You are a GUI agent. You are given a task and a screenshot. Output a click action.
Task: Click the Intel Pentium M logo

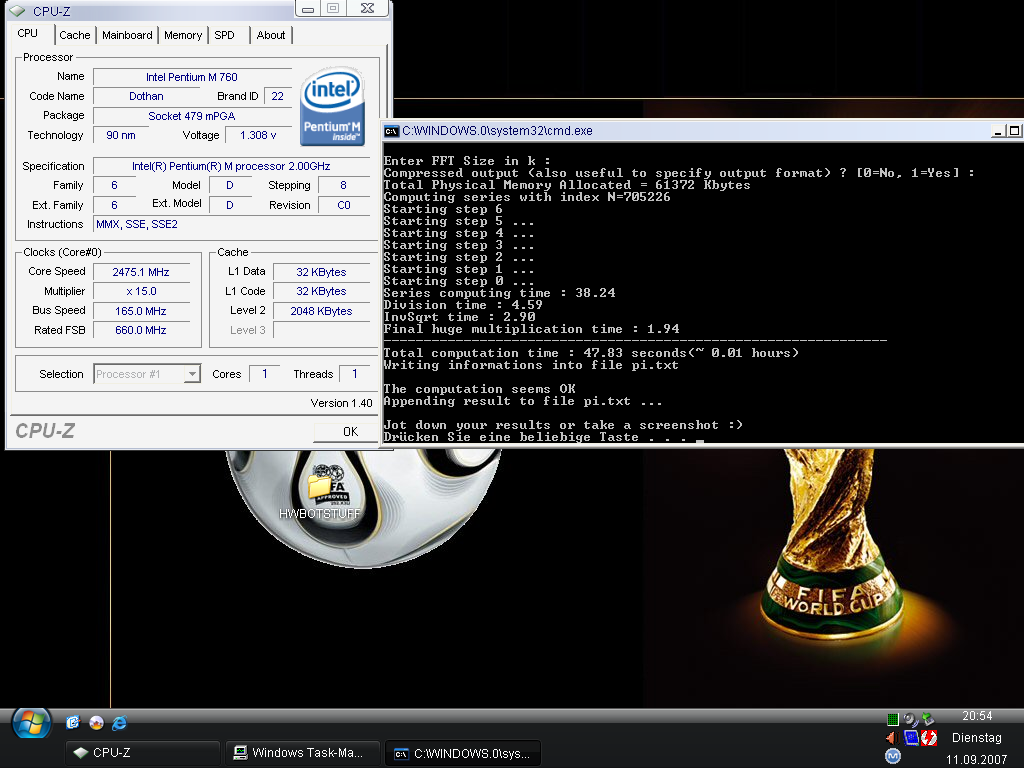tap(332, 106)
